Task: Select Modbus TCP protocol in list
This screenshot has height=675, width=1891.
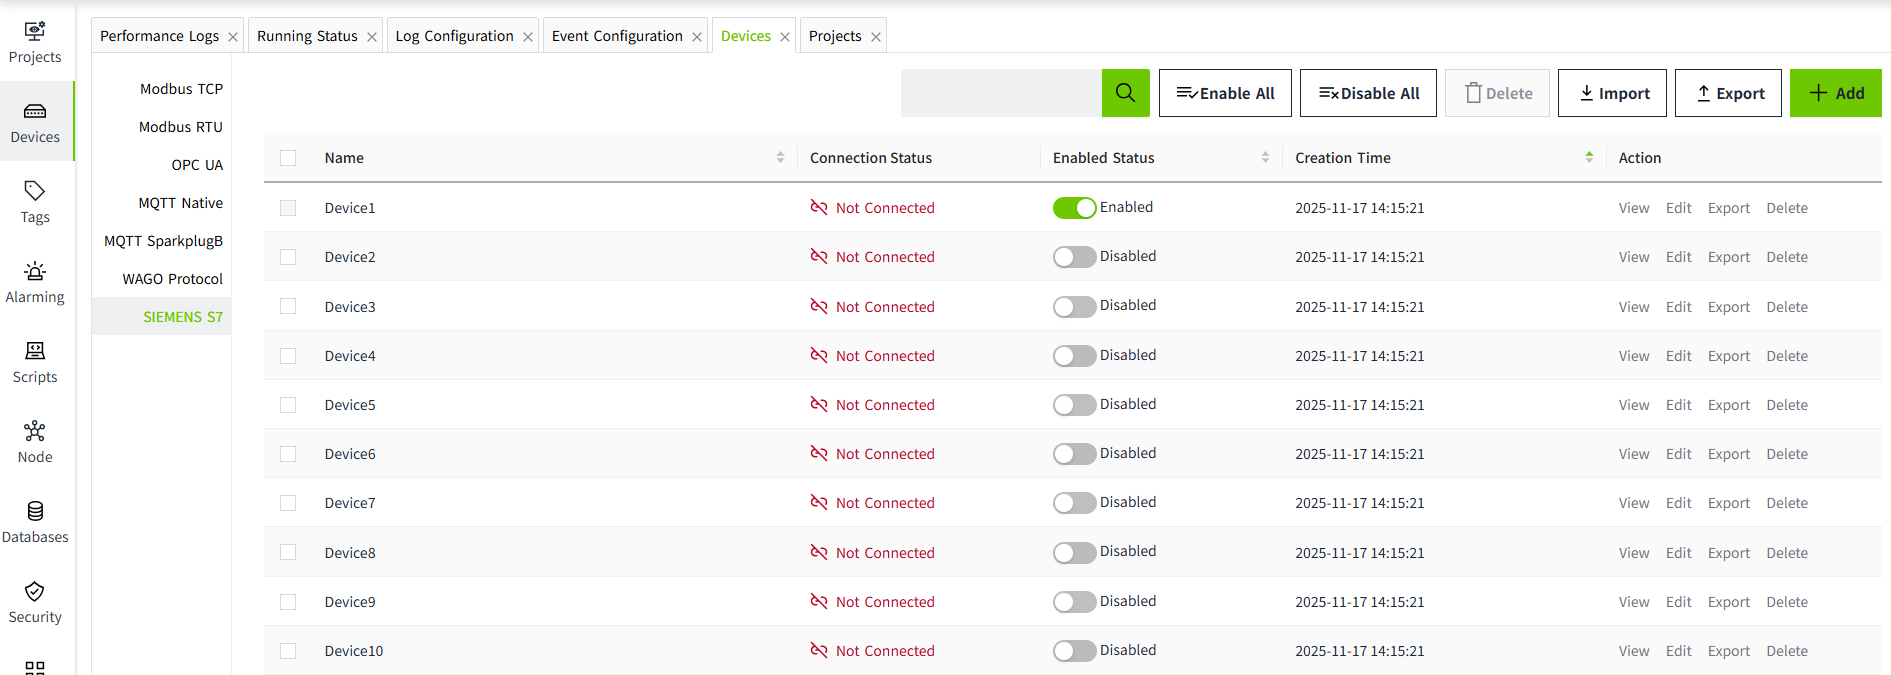Action: [181, 89]
